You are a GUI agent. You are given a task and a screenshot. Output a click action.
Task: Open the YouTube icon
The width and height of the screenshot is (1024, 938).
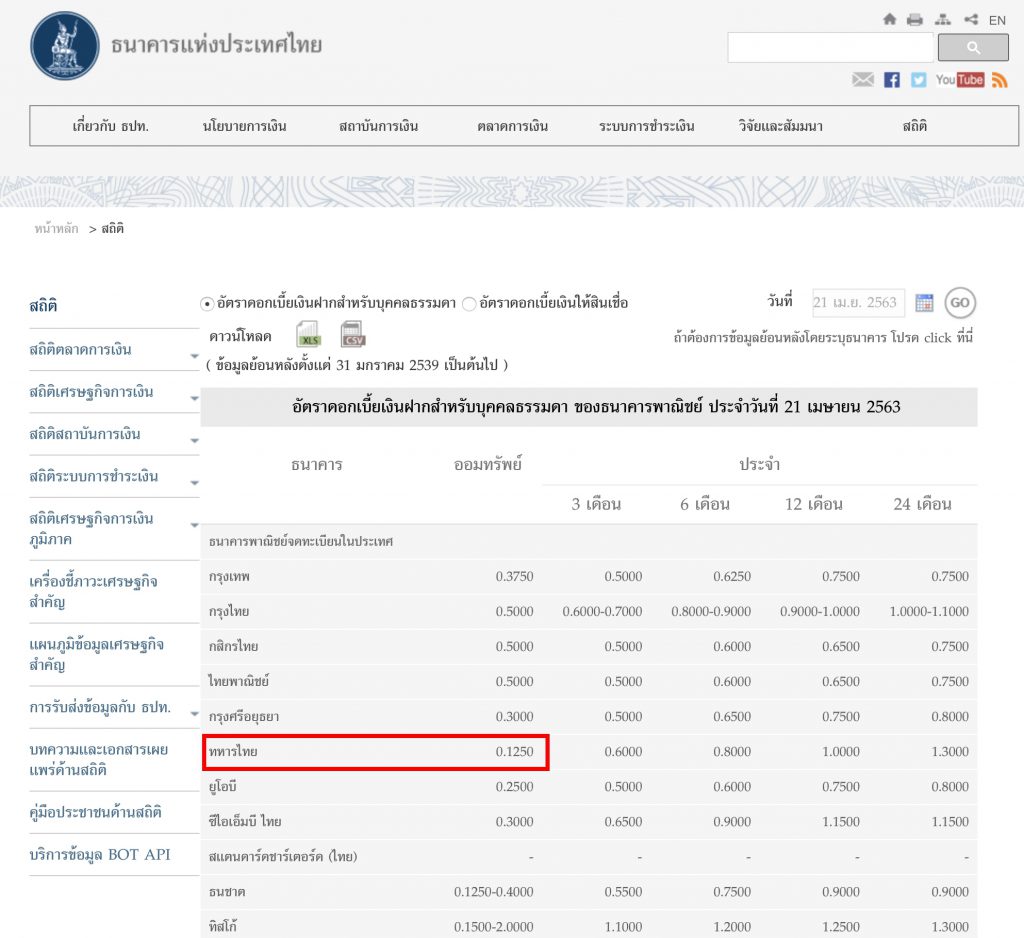pos(959,80)
